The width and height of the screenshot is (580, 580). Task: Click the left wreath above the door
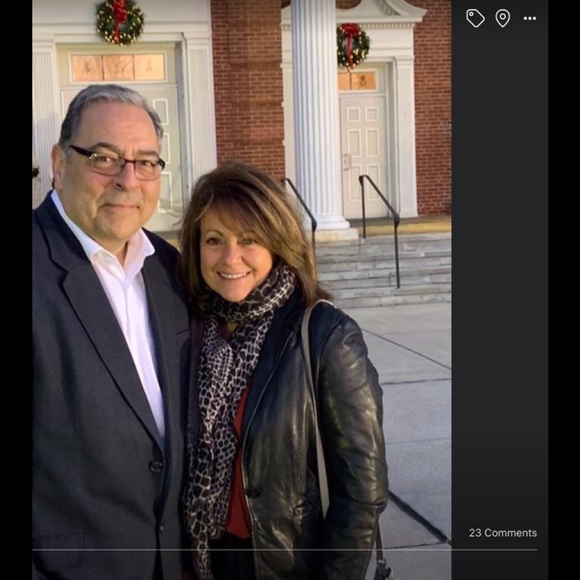tap(119, 21)
